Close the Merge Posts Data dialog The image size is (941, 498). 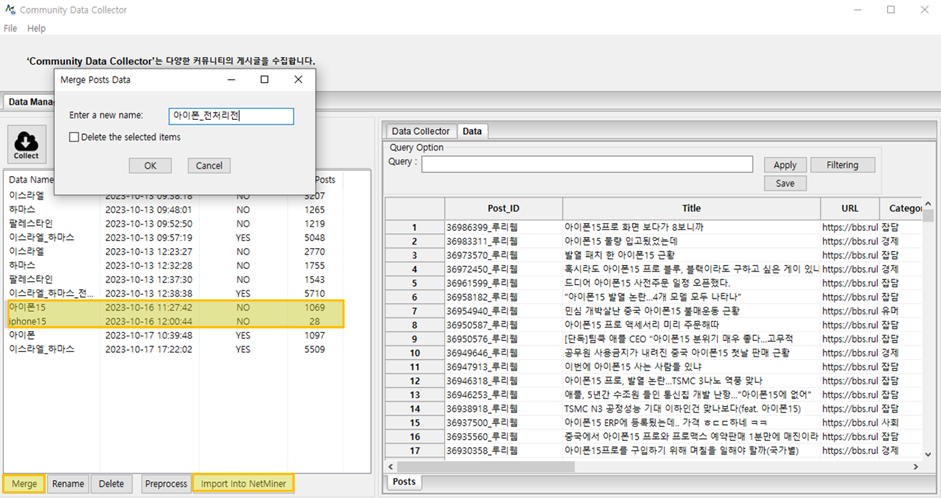298,79
